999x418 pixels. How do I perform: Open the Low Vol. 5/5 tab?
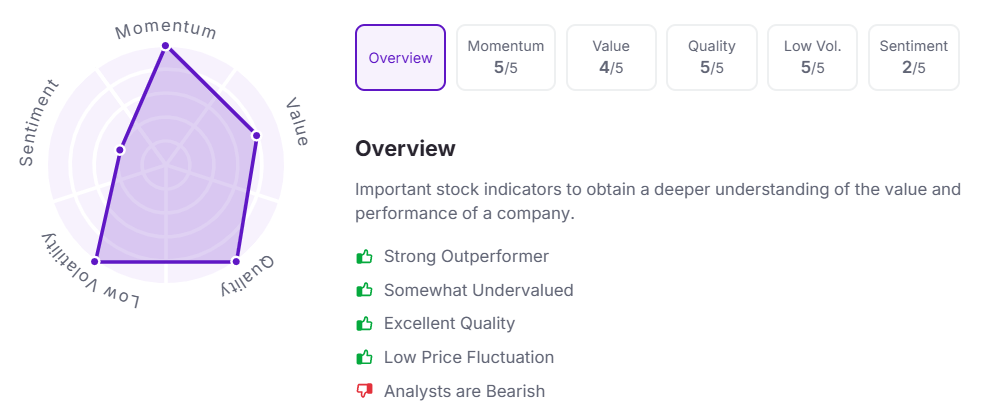coord(812,58)
